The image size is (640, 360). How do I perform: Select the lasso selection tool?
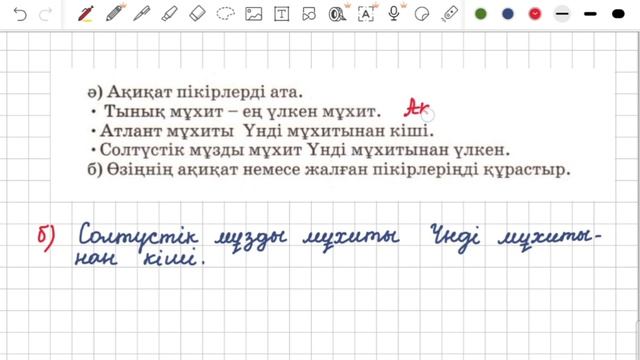click(x=225, y=14)
